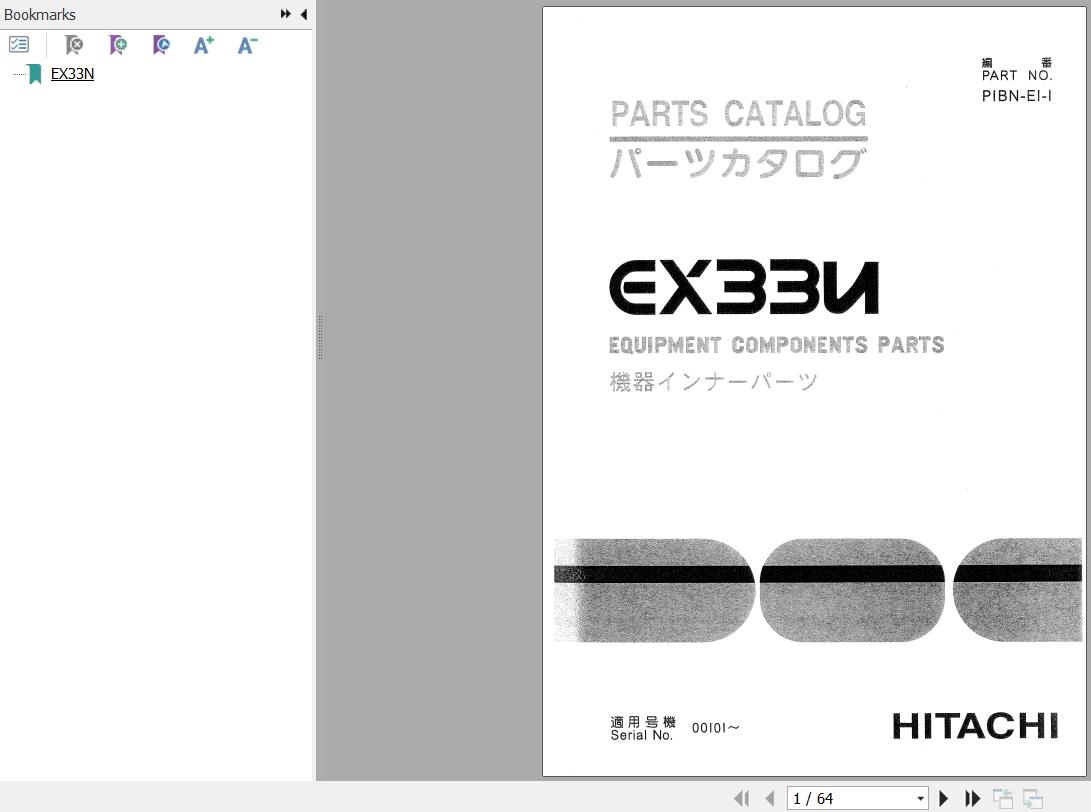Go to the previous page

click(770, 798)
